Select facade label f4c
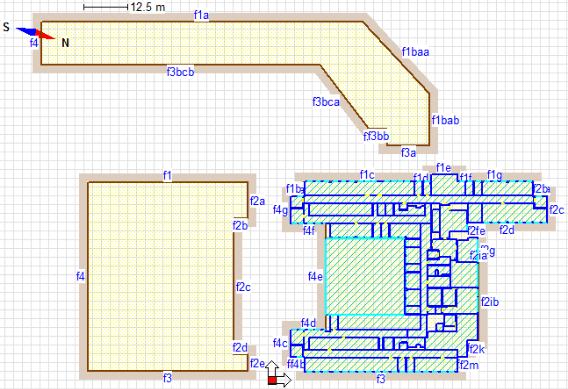 (x=280, y=343)
